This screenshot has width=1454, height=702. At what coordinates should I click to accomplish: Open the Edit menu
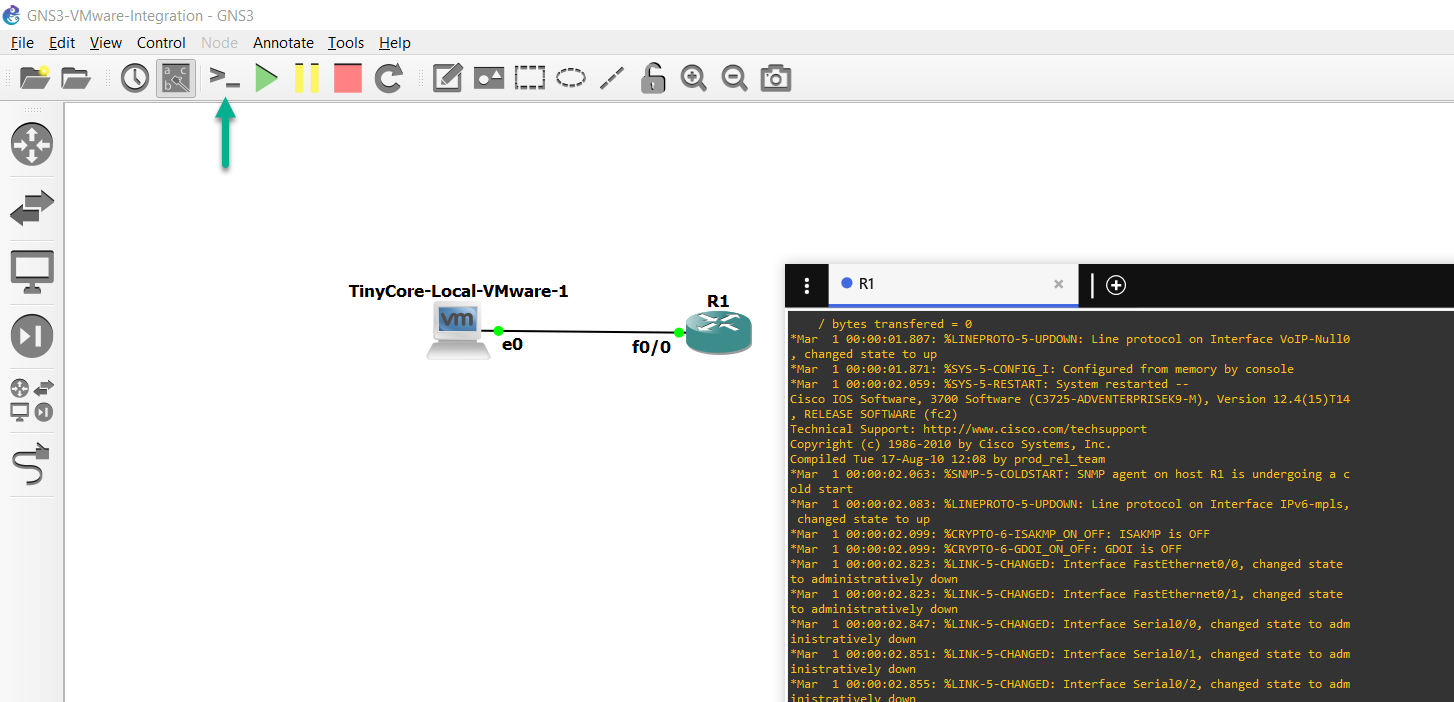62,42
